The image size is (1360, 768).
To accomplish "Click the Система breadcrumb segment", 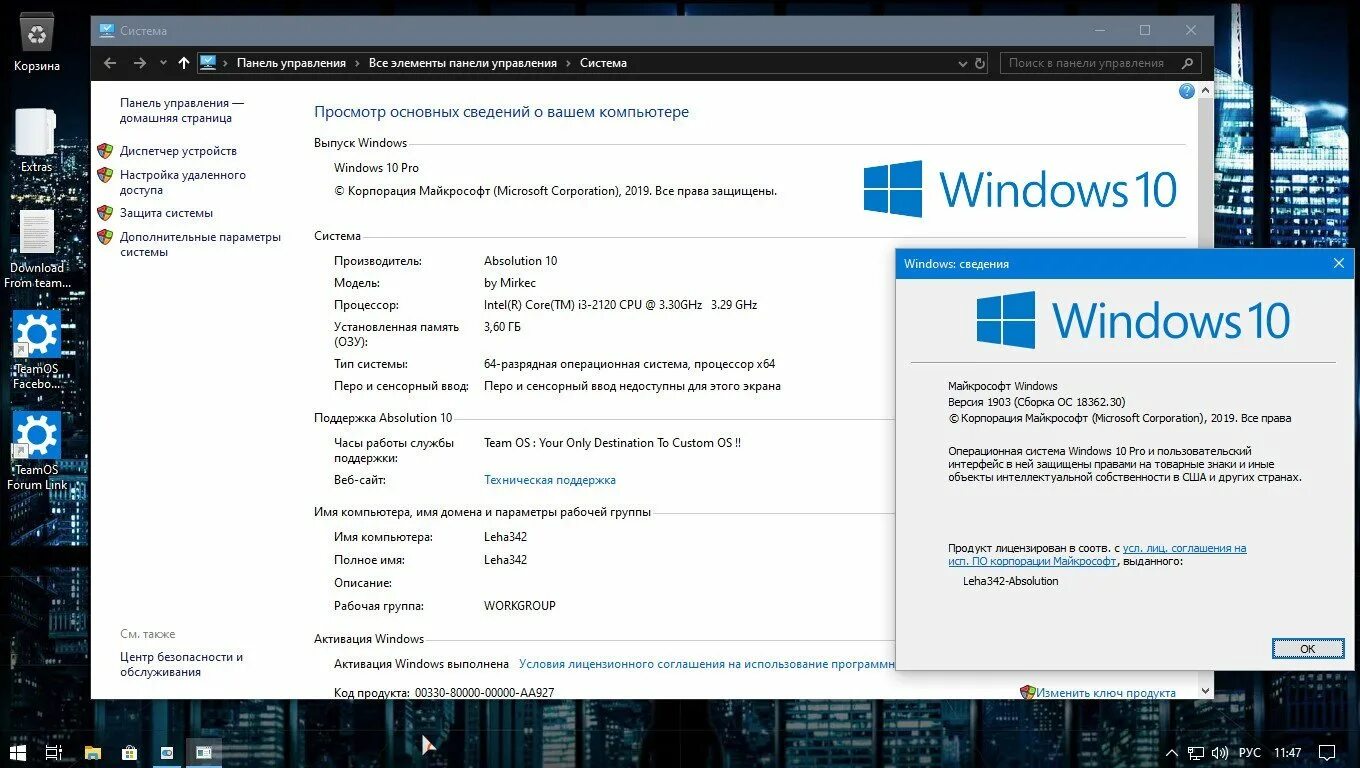I will click(x=603, y=63).
